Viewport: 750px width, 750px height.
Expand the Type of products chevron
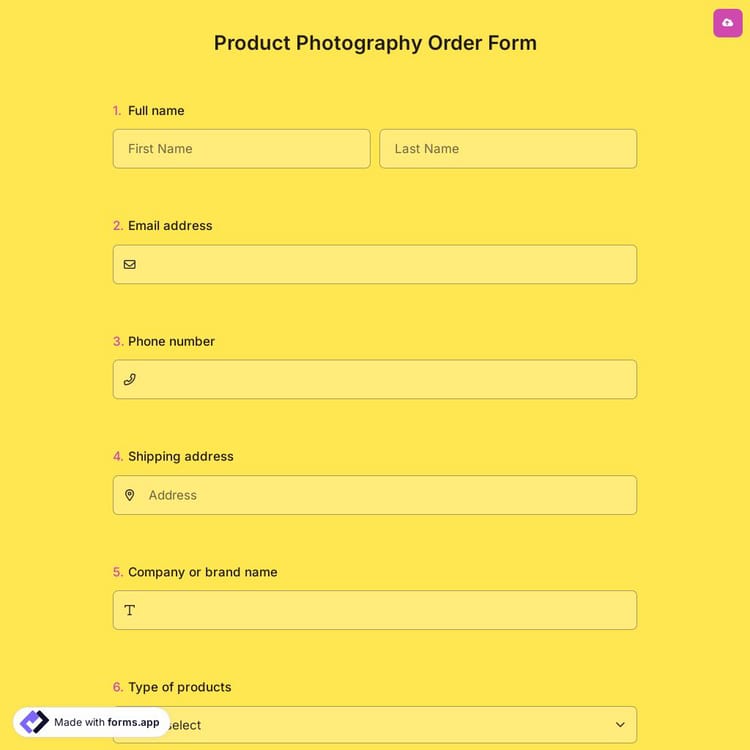coord(620,725)
